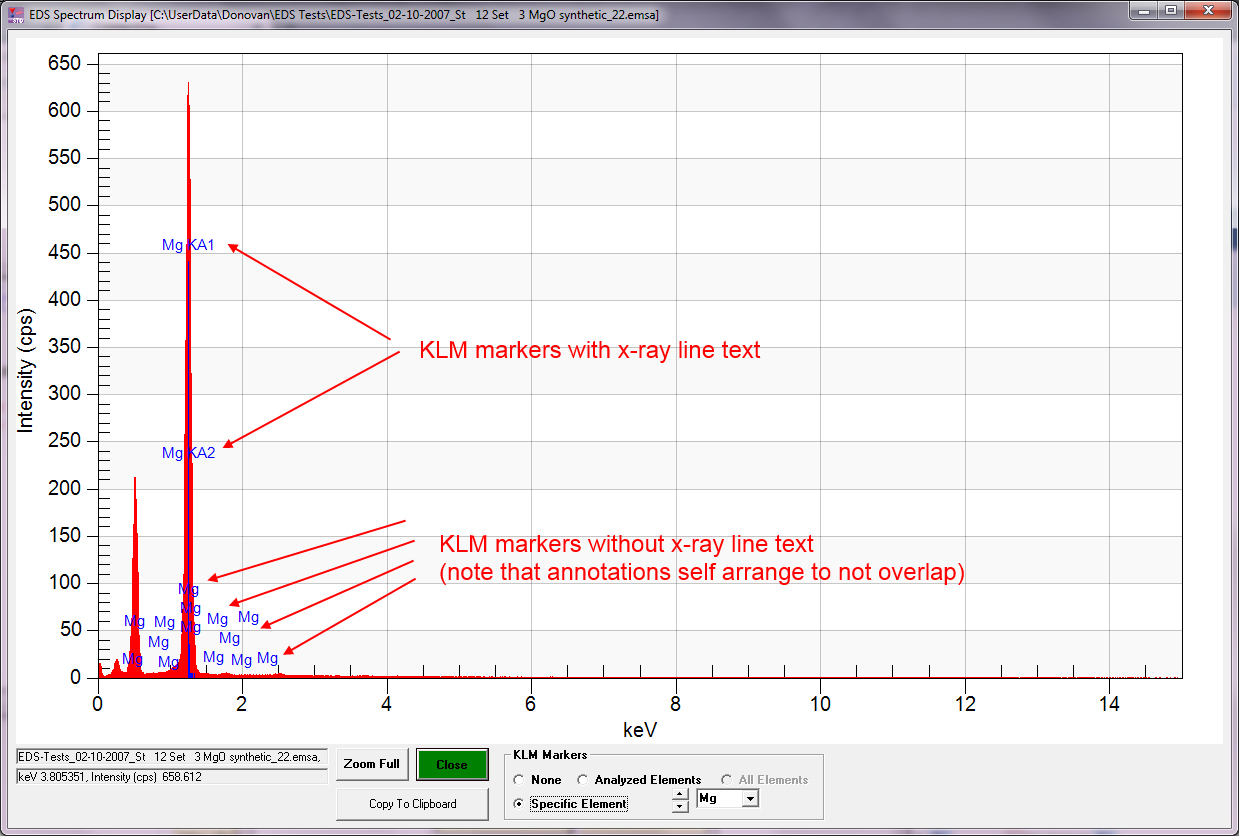Viewport: 1239px width, 836px height.
Task: Open the Mg element dropdown
Action: pyautogui.click(x=750, y=799)
